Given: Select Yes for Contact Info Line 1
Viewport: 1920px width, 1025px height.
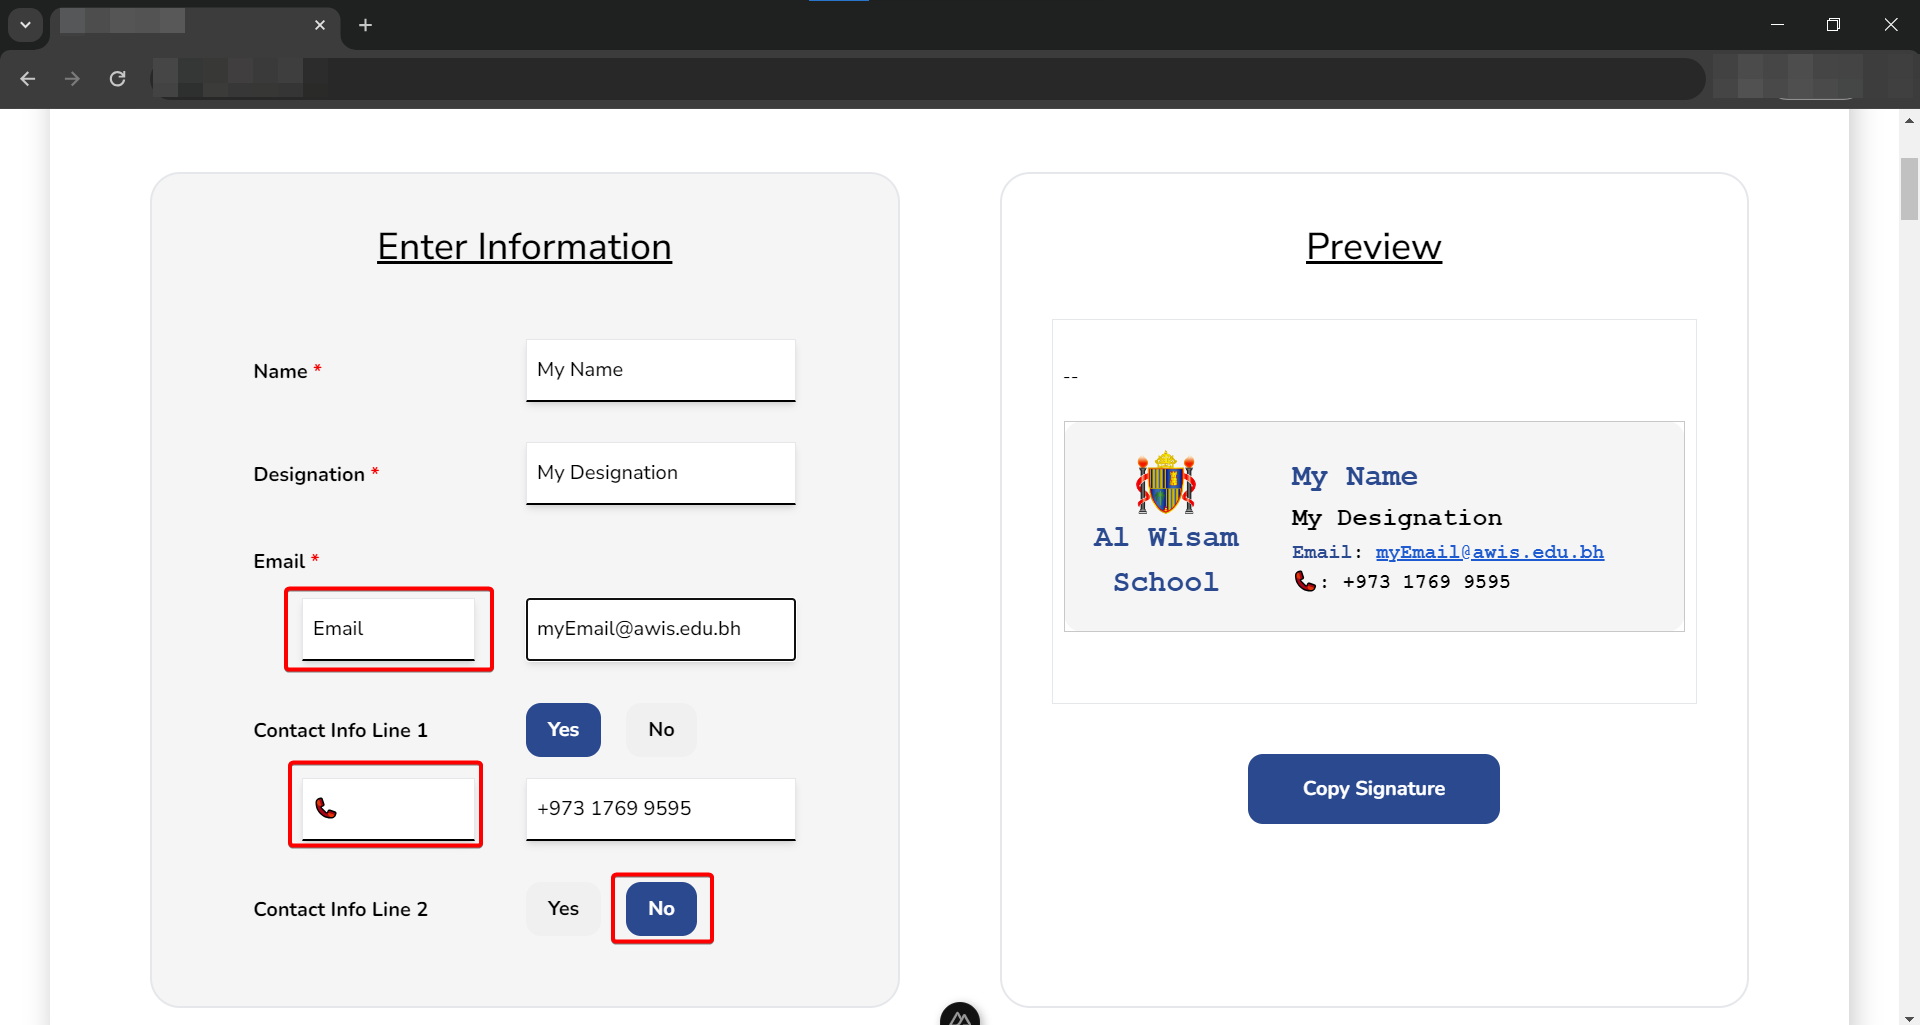Looking at the screenshot, I should (563, 730).
